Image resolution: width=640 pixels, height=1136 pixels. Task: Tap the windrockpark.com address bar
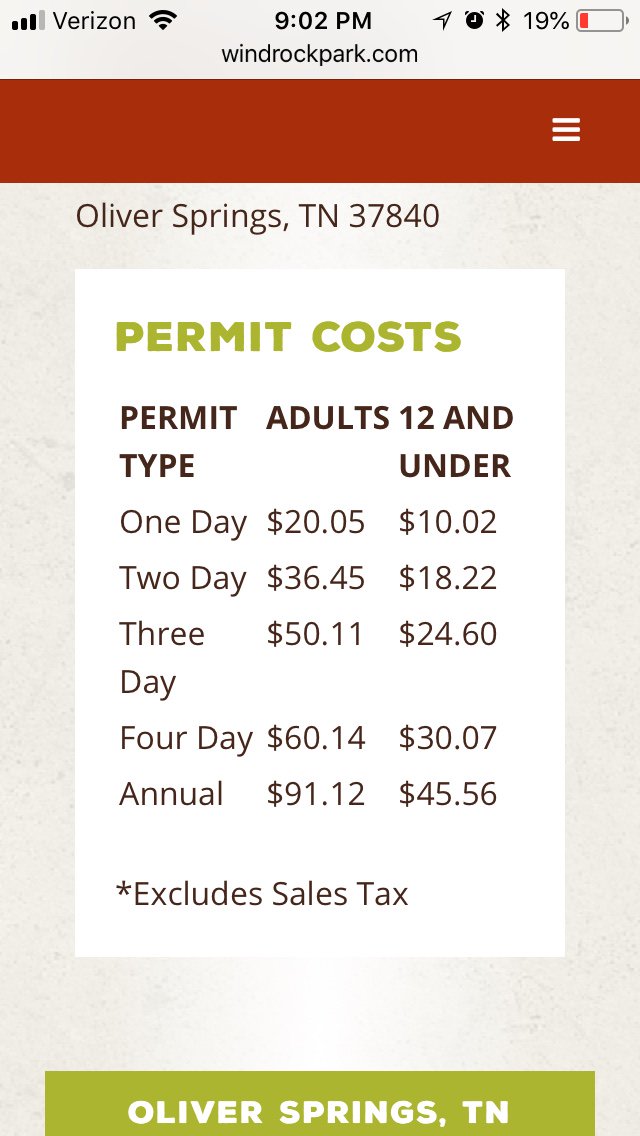pos(320,54)
